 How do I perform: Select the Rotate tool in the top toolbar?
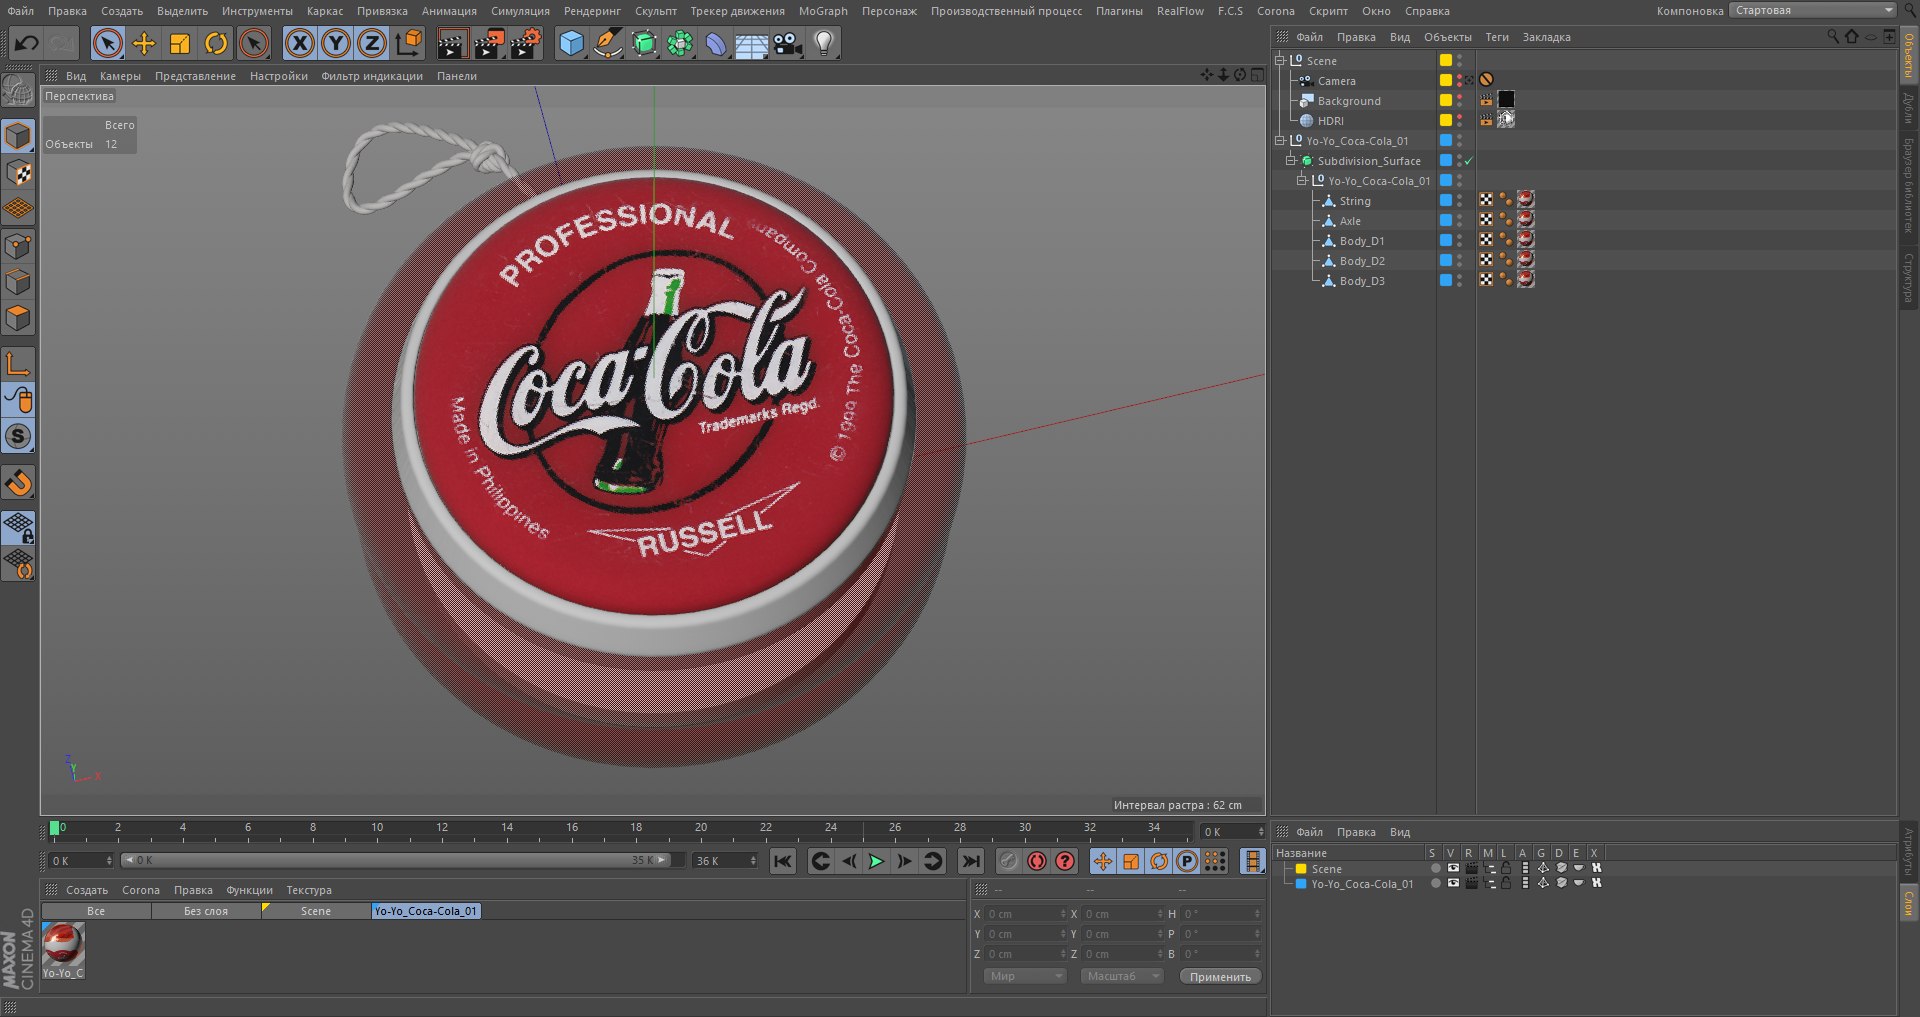(216, 43)
